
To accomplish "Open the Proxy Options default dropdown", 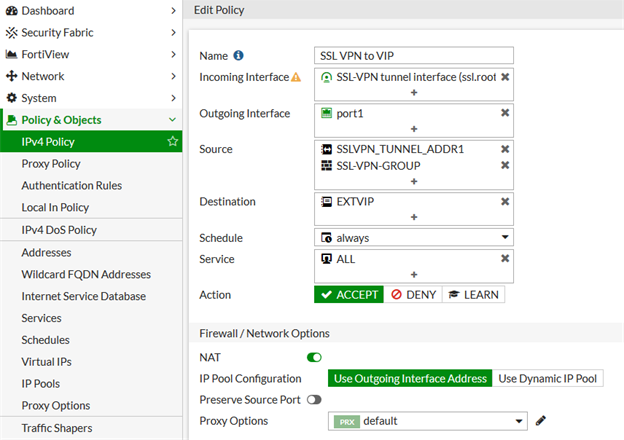I will 428,422.
